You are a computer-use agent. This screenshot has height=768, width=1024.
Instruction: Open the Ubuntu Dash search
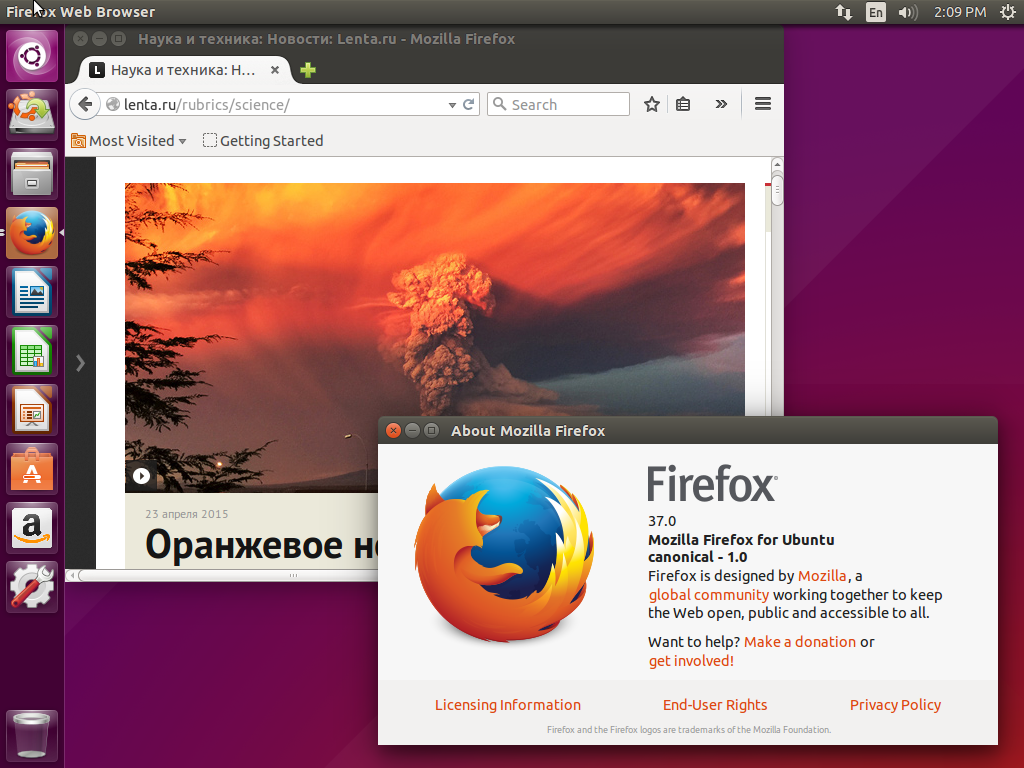point(32,56)
